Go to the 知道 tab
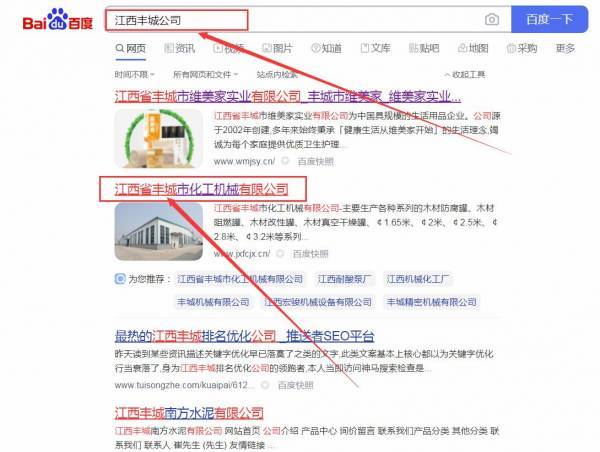This screenshot has width=600, height=452. coord(326,48)
